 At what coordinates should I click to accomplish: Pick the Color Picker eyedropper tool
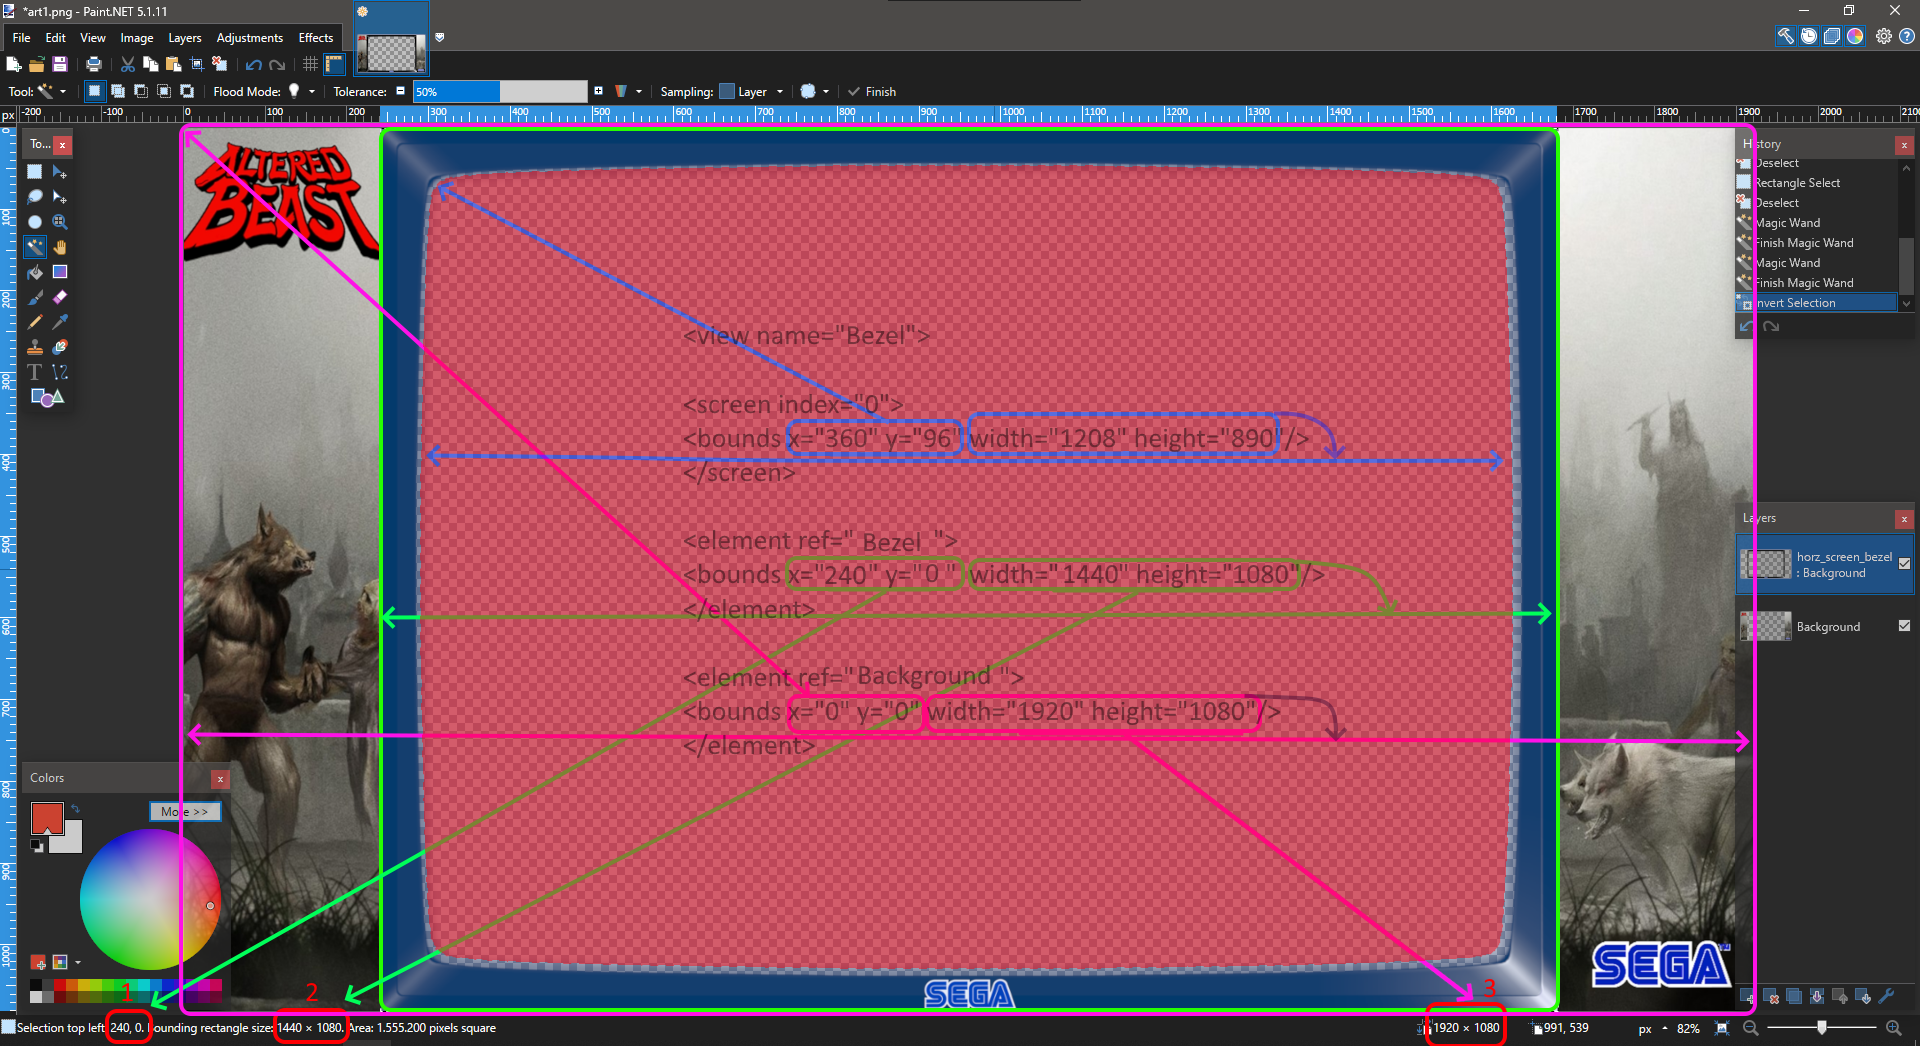point(60,322)
